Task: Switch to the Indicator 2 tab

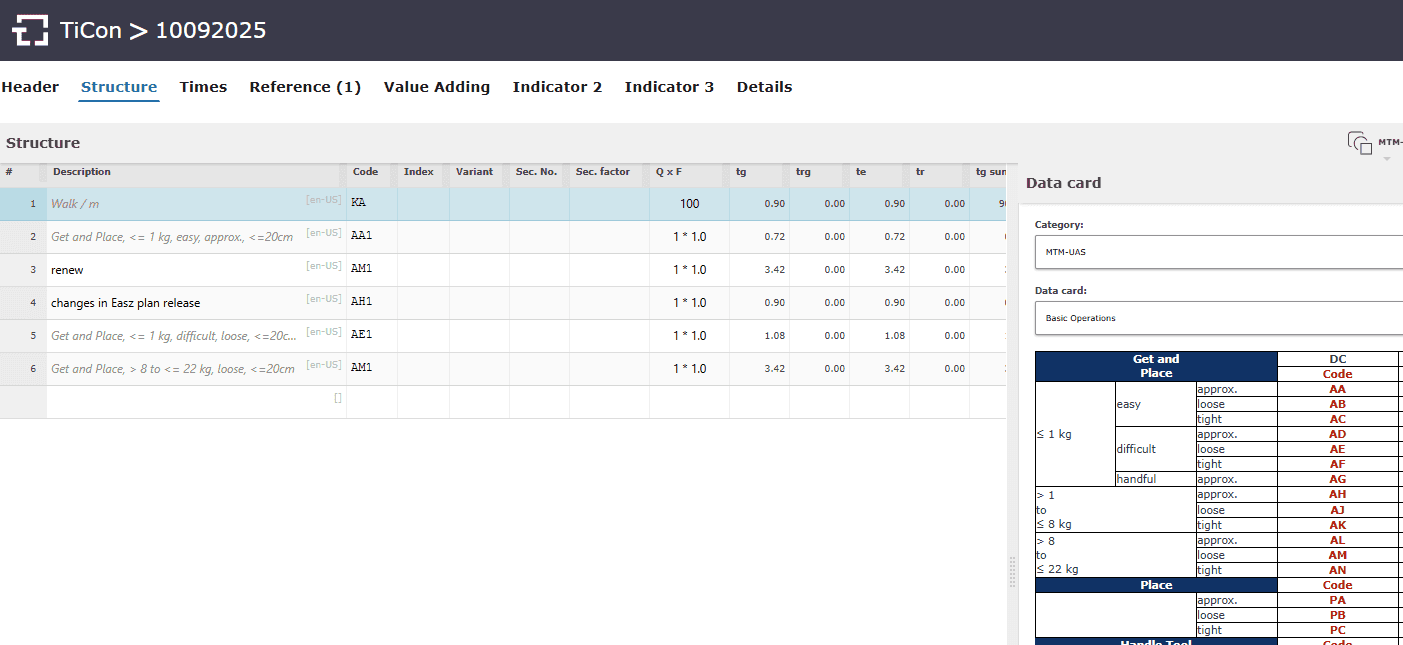Action: (557, 87)
